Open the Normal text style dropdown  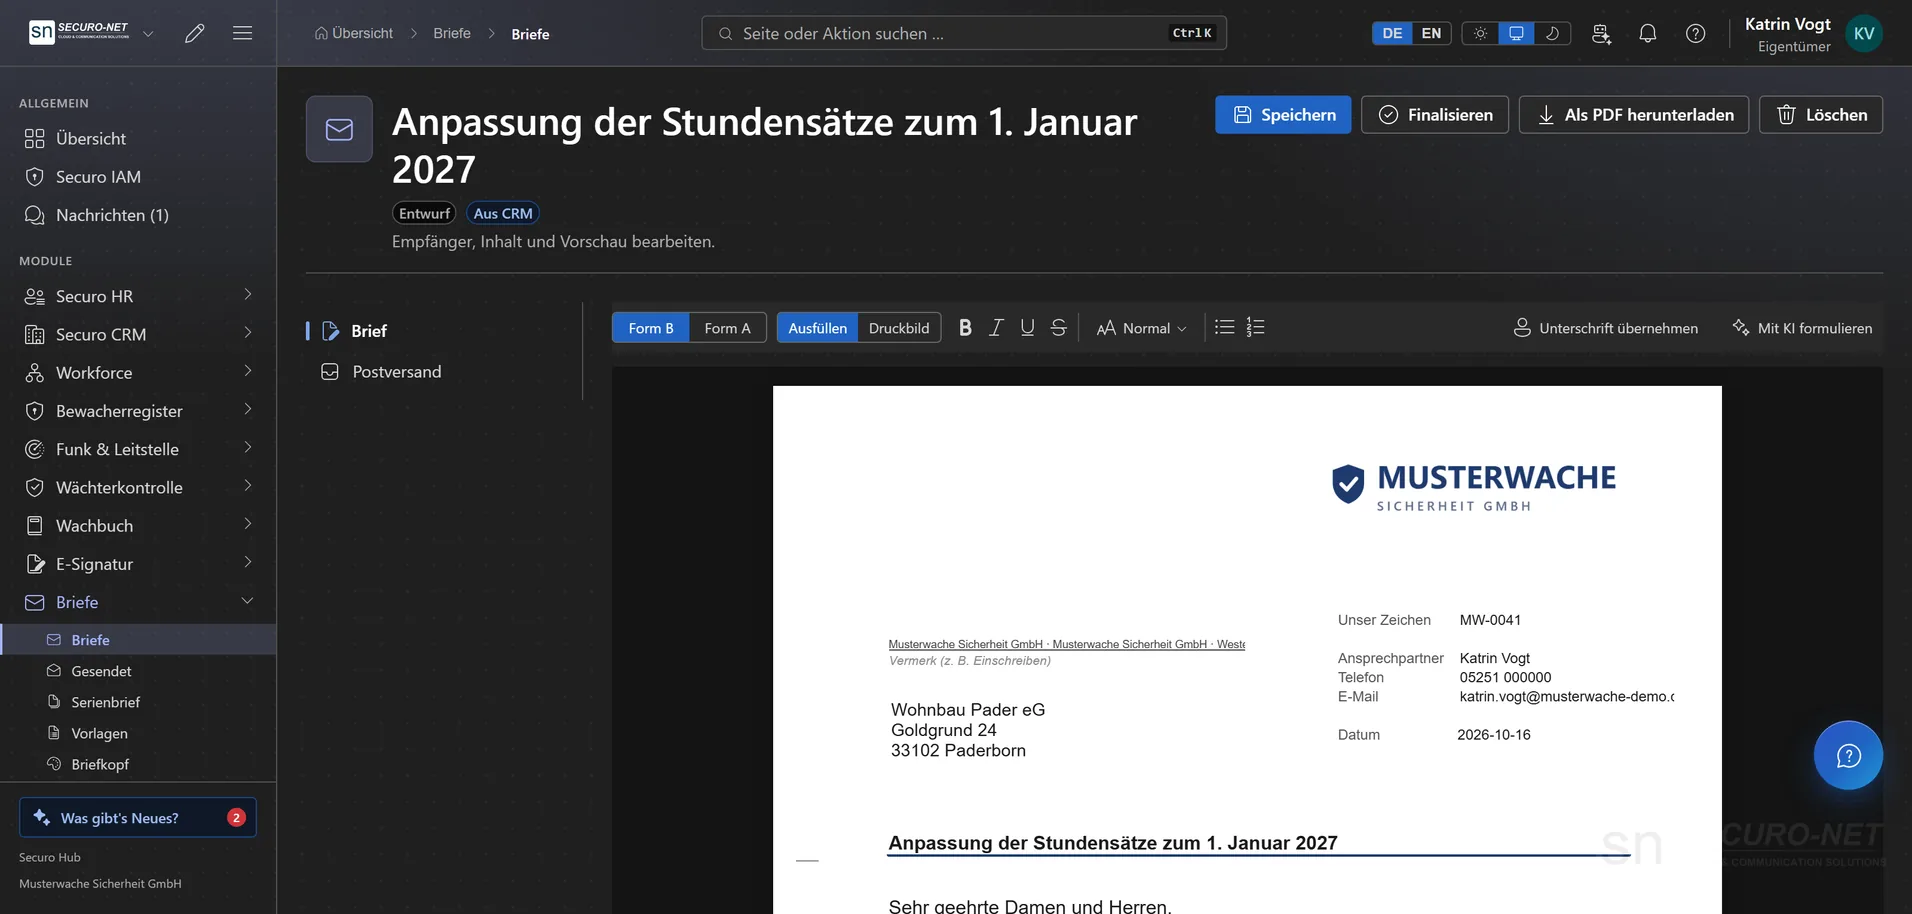1141,328
